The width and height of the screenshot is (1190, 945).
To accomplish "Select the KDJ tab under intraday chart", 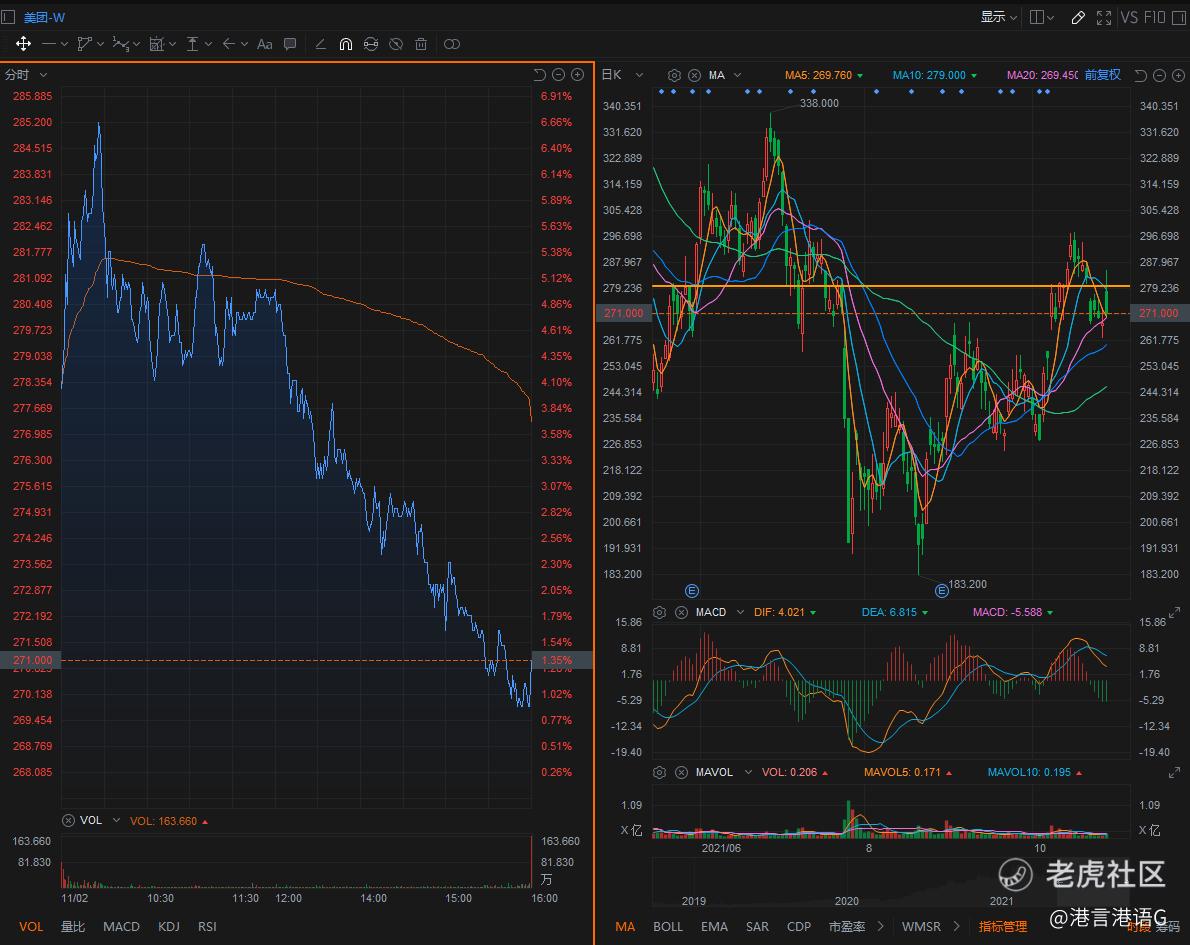I will click(169, 926).
